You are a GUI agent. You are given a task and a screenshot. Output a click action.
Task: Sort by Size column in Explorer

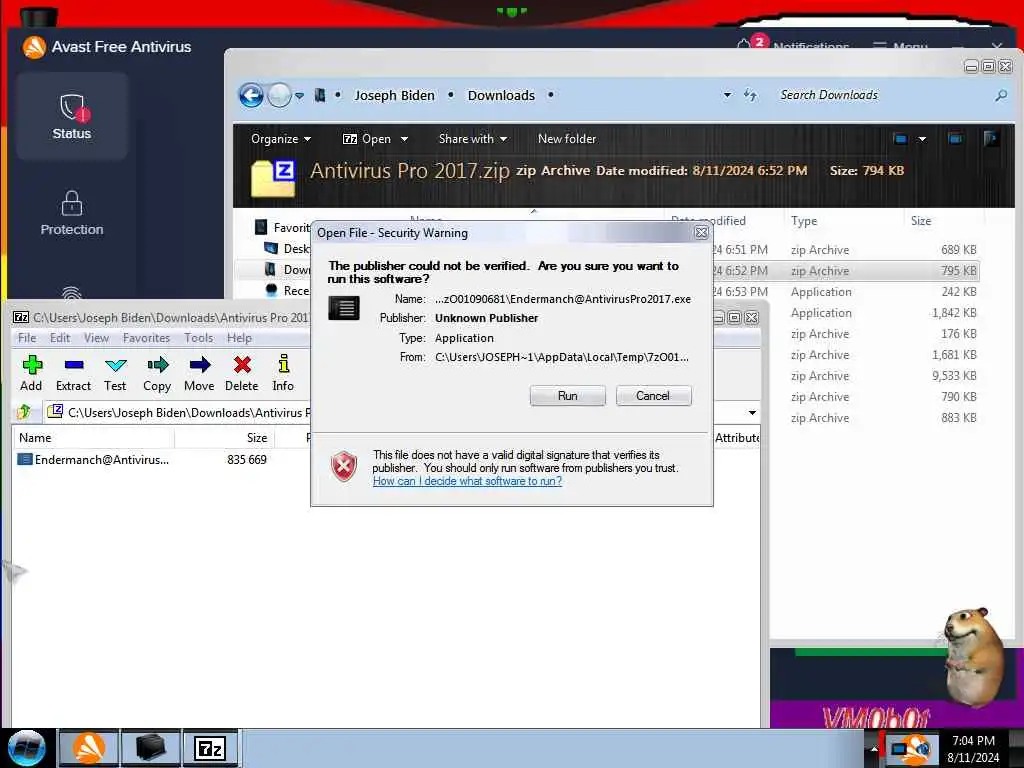[x=944, y=221]
